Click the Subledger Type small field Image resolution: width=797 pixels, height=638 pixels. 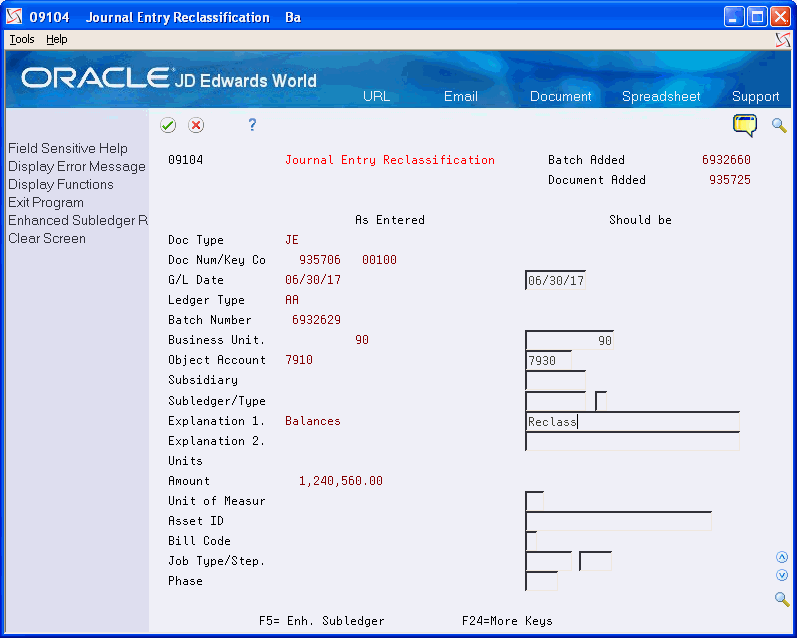point(601,401)
